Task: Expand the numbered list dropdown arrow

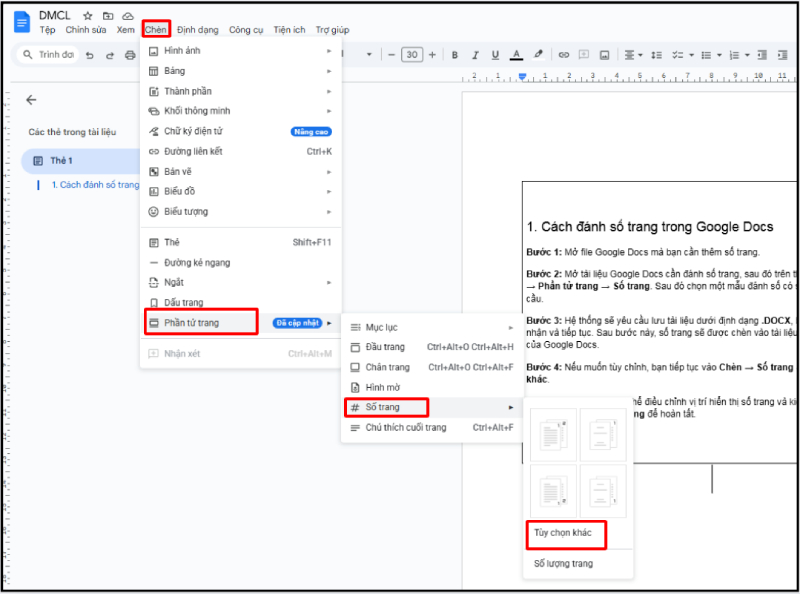Action: click(746, 55)
